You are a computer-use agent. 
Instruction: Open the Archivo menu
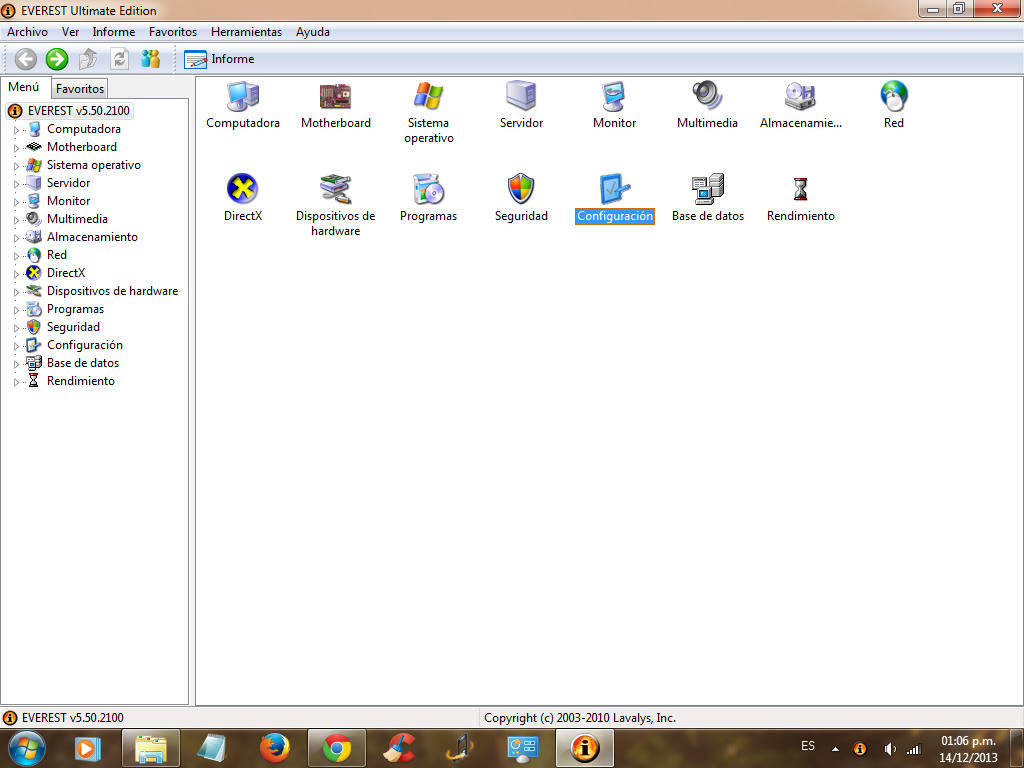[x=27, y=32]
